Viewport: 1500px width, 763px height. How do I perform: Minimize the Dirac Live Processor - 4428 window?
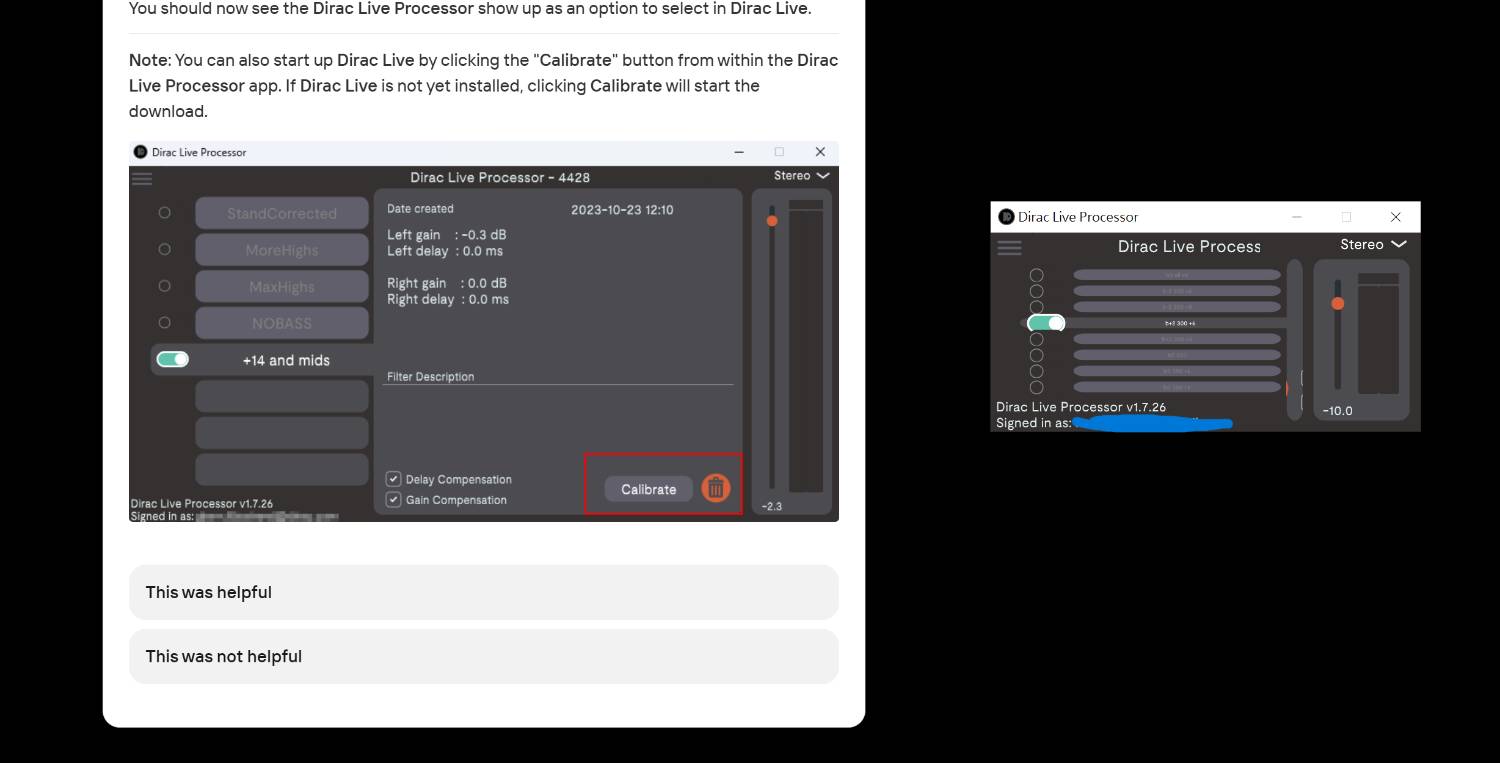point(739,152)
